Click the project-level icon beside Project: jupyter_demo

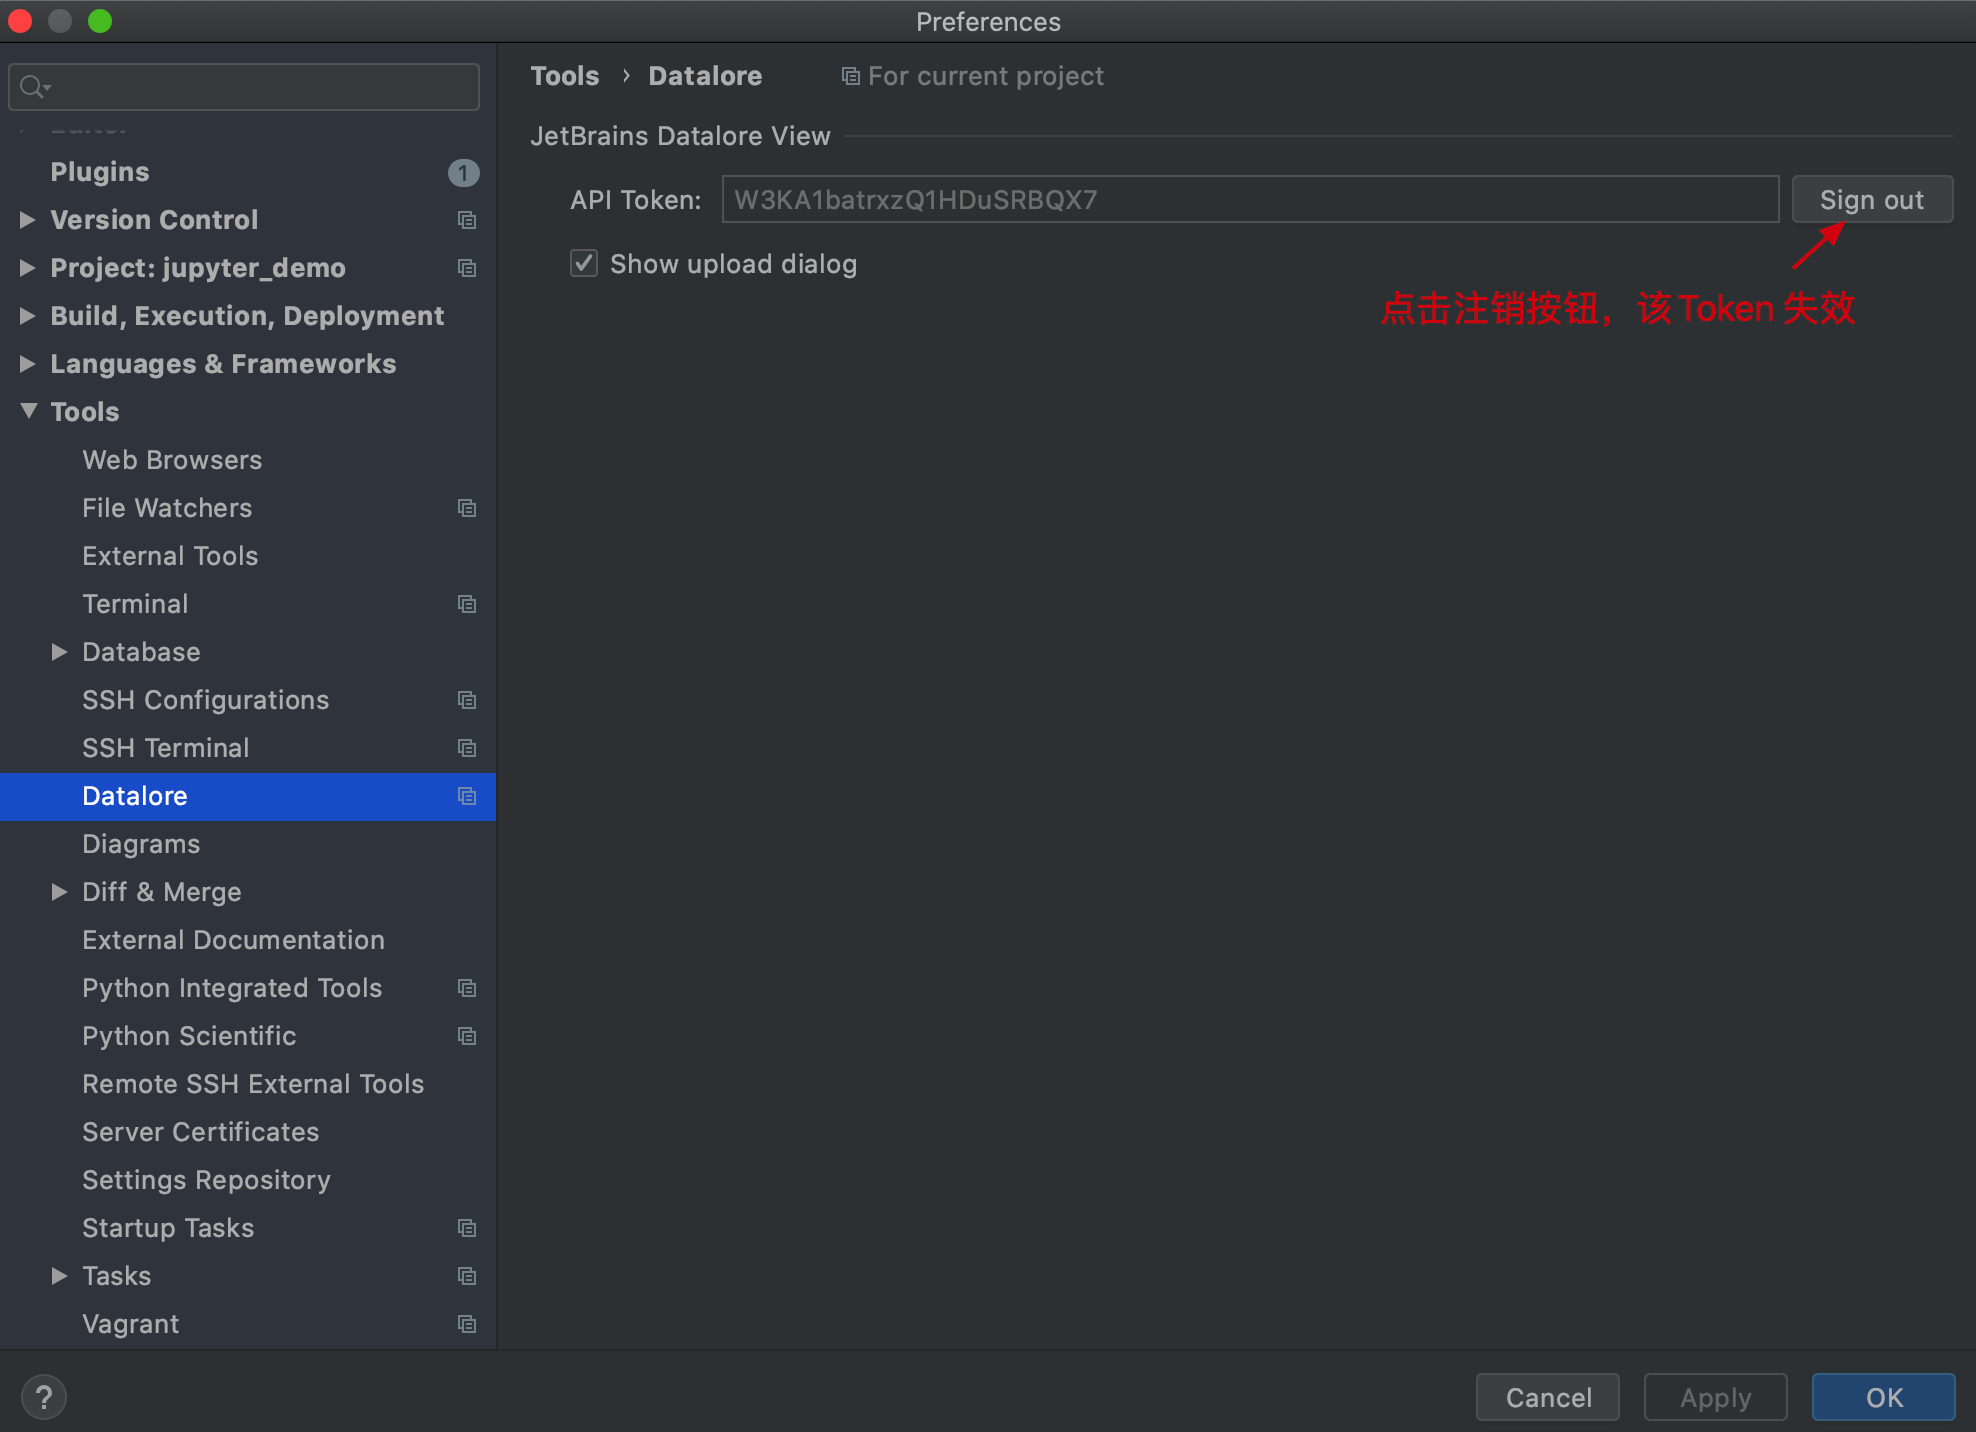click(467, 268)
